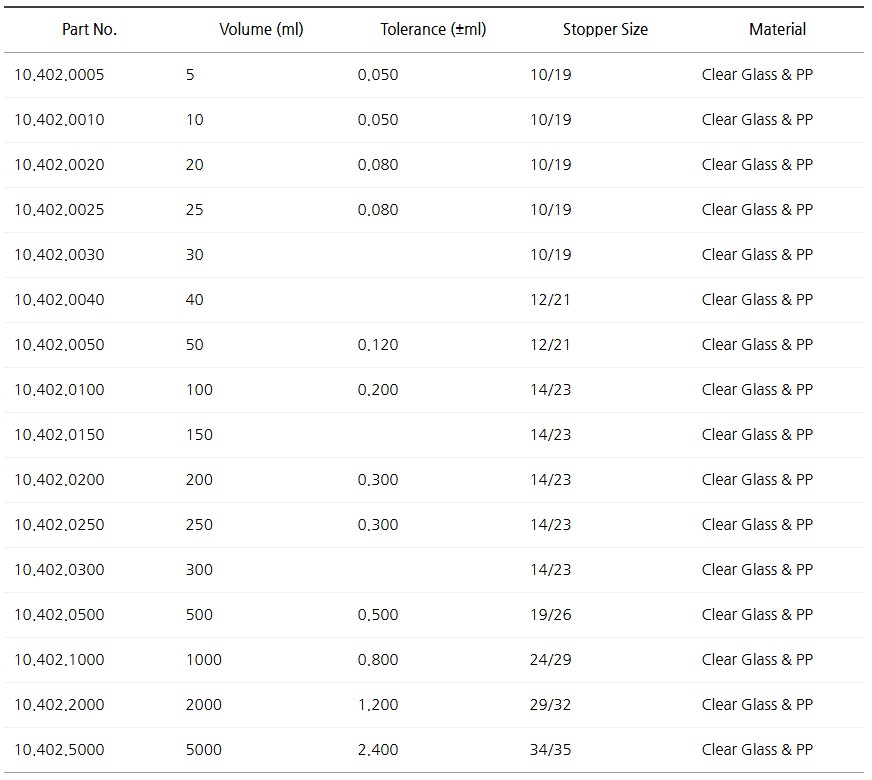Click the 34/35 stopper size cell
This screenshot has width=872, height=780.
[x=551, y=750]
